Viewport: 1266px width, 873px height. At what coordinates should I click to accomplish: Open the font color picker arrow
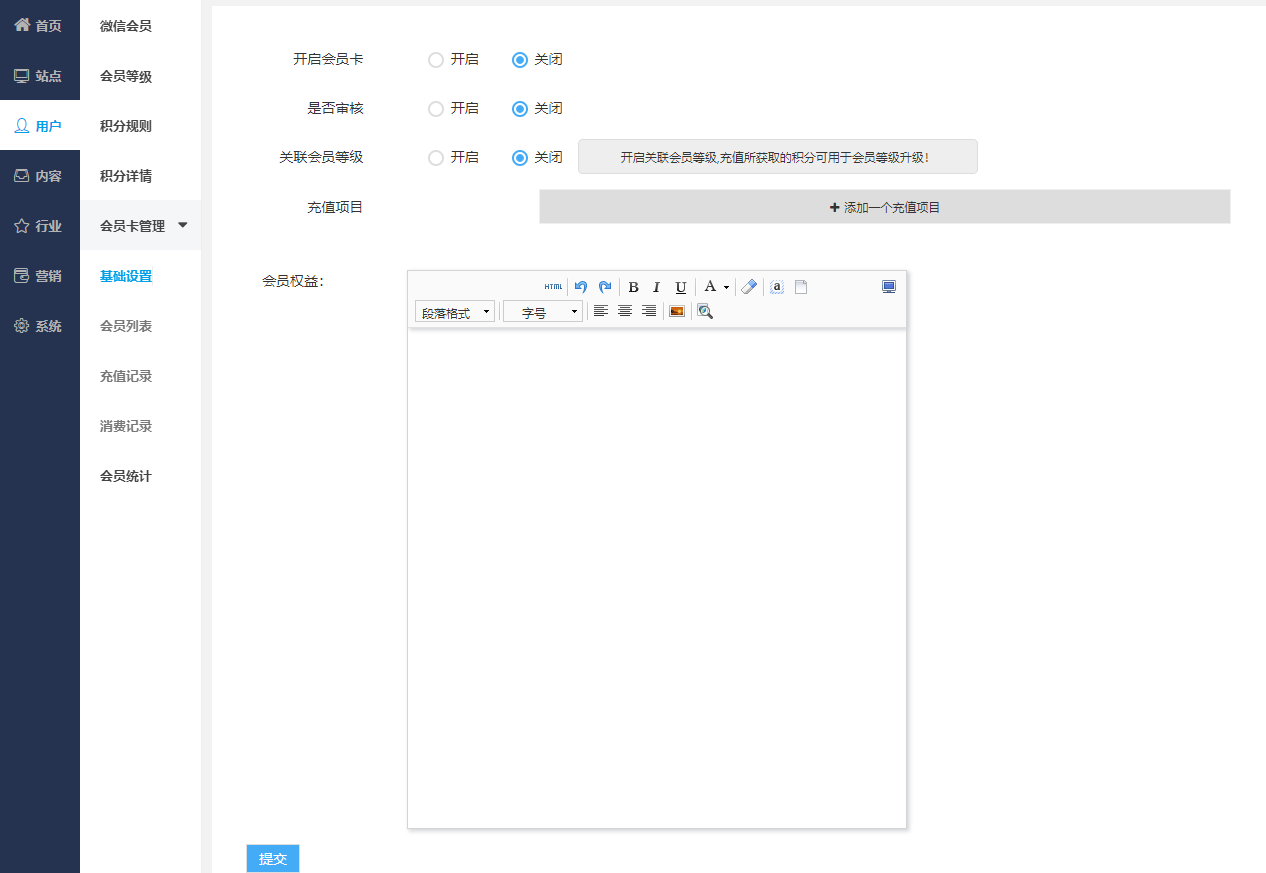pos(727,288)
